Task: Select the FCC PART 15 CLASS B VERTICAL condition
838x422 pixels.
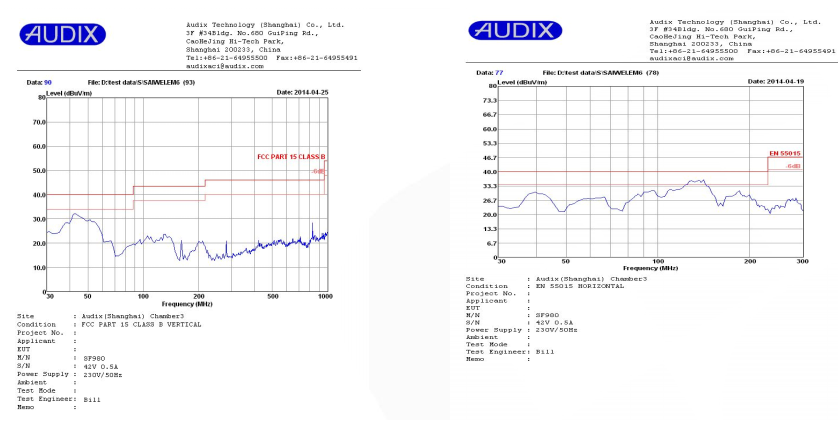Action: [x=137, y=324]
